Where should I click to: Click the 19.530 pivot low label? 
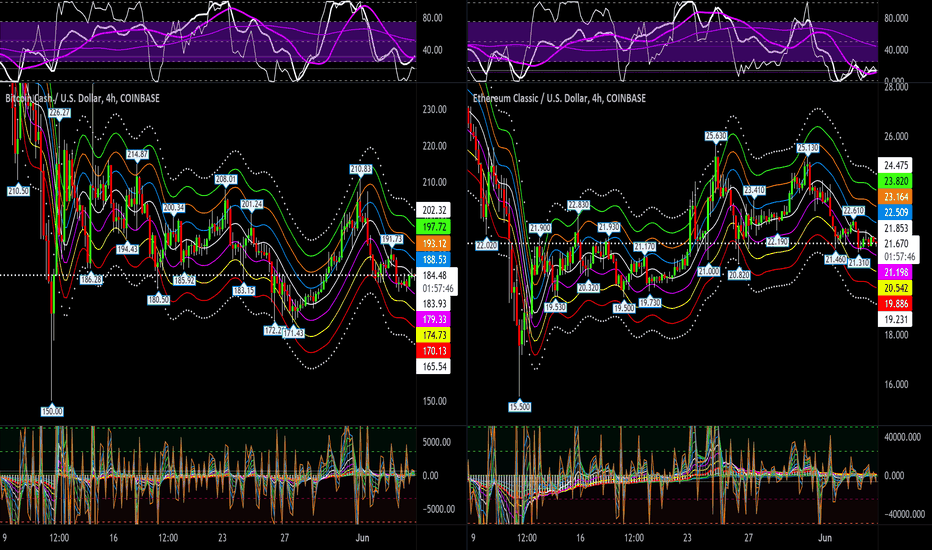(555, 307)
